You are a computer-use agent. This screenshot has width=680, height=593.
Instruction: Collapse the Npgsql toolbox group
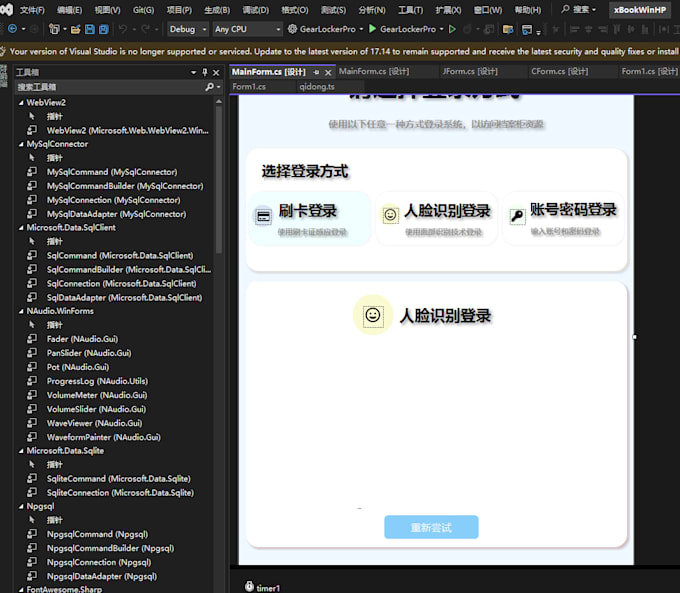point(21,506)
